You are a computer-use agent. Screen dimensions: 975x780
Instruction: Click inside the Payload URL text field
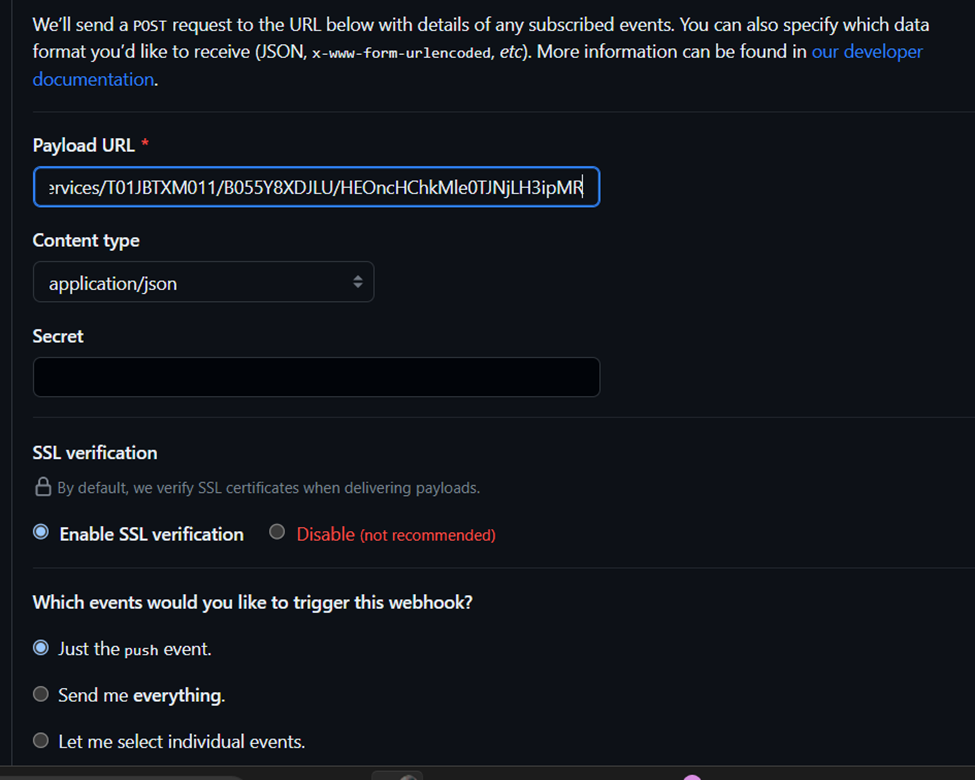point(316,187)
